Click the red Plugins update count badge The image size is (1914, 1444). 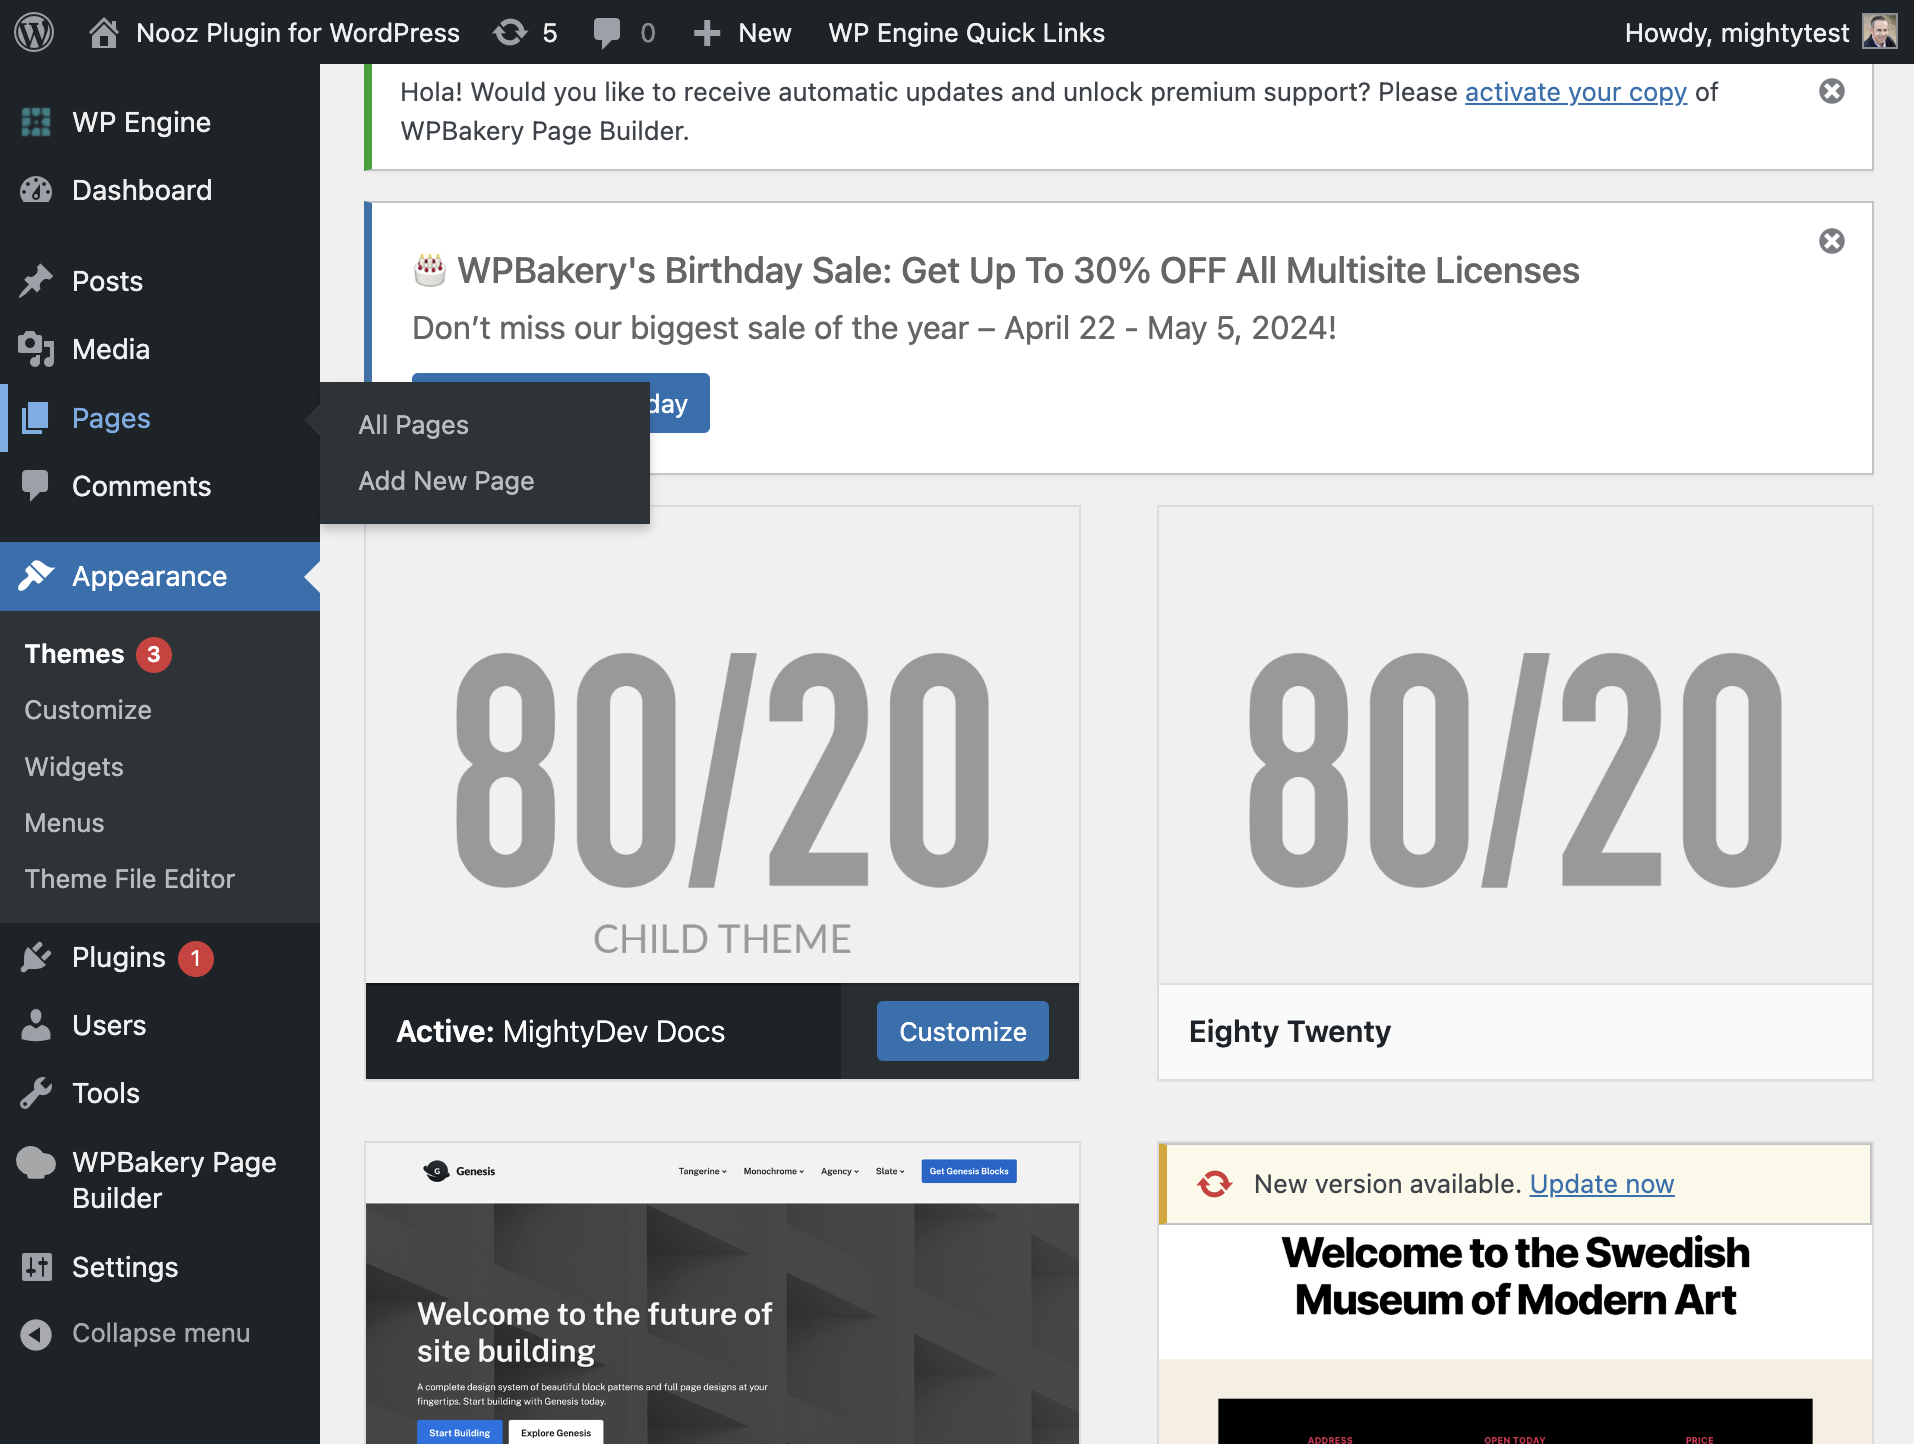pyautogui.click(x=196, y=958)
